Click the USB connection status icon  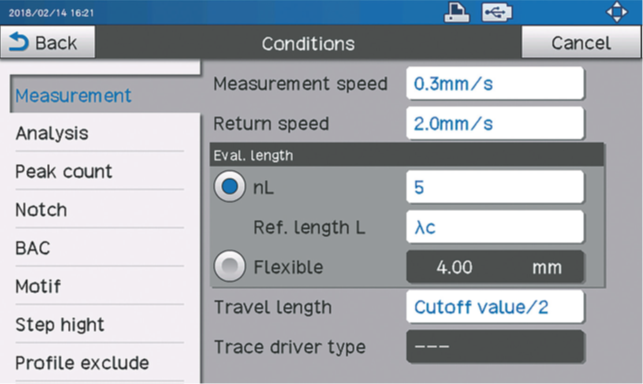pyautogui.click(x=497, y=12)
